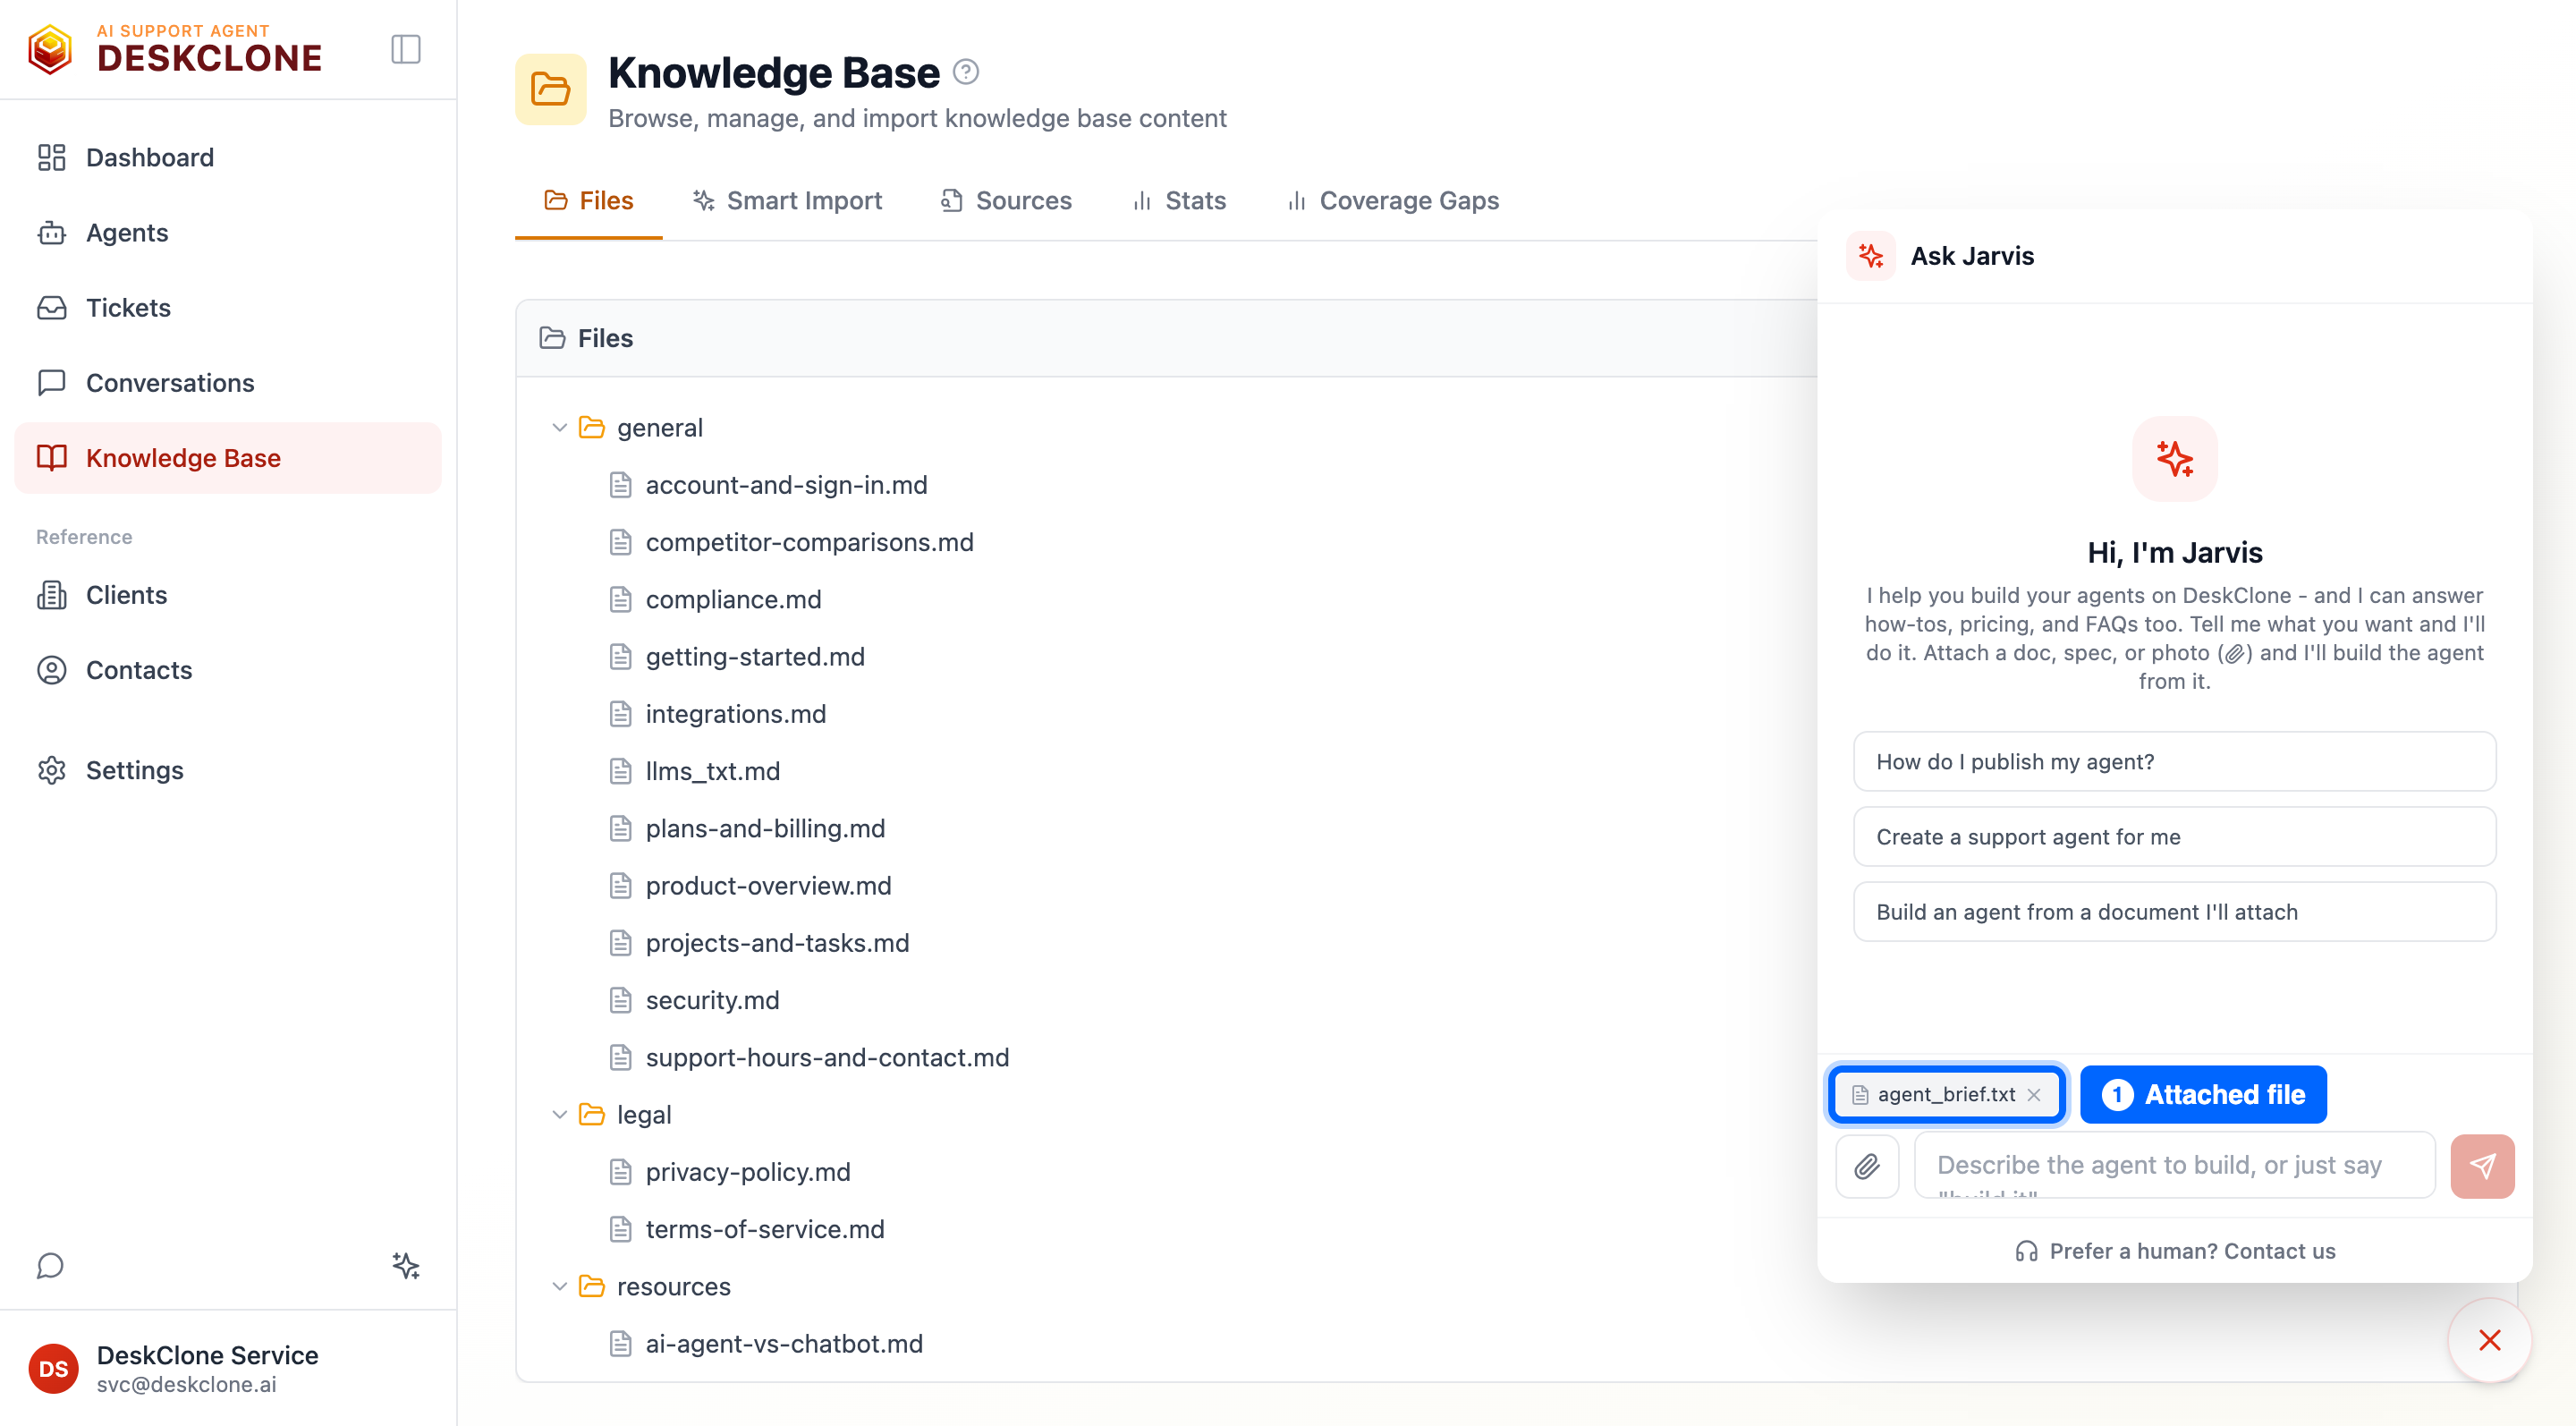Remove the agent_brief.txt attachment
This screenshot has width=2576, height=1426.
pyautogui.click(x=2034, y=1094)
